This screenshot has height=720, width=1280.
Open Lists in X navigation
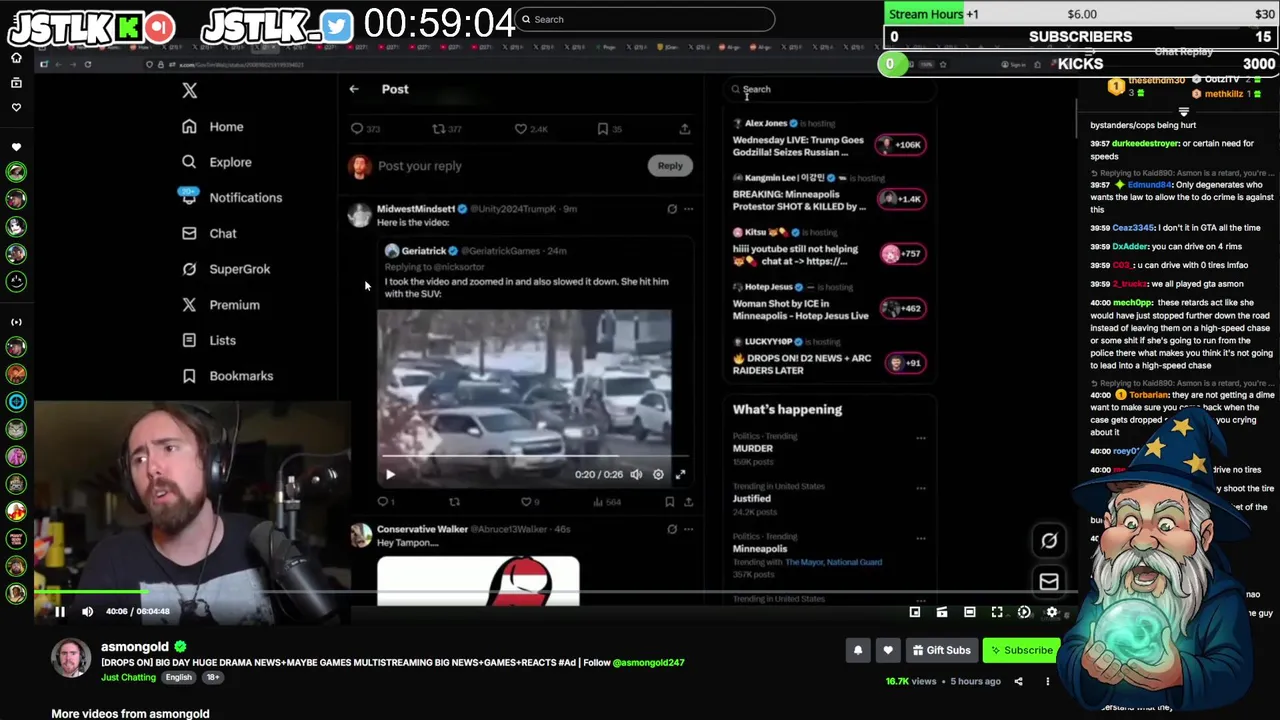pyautogui.click(x=209, y=340)
